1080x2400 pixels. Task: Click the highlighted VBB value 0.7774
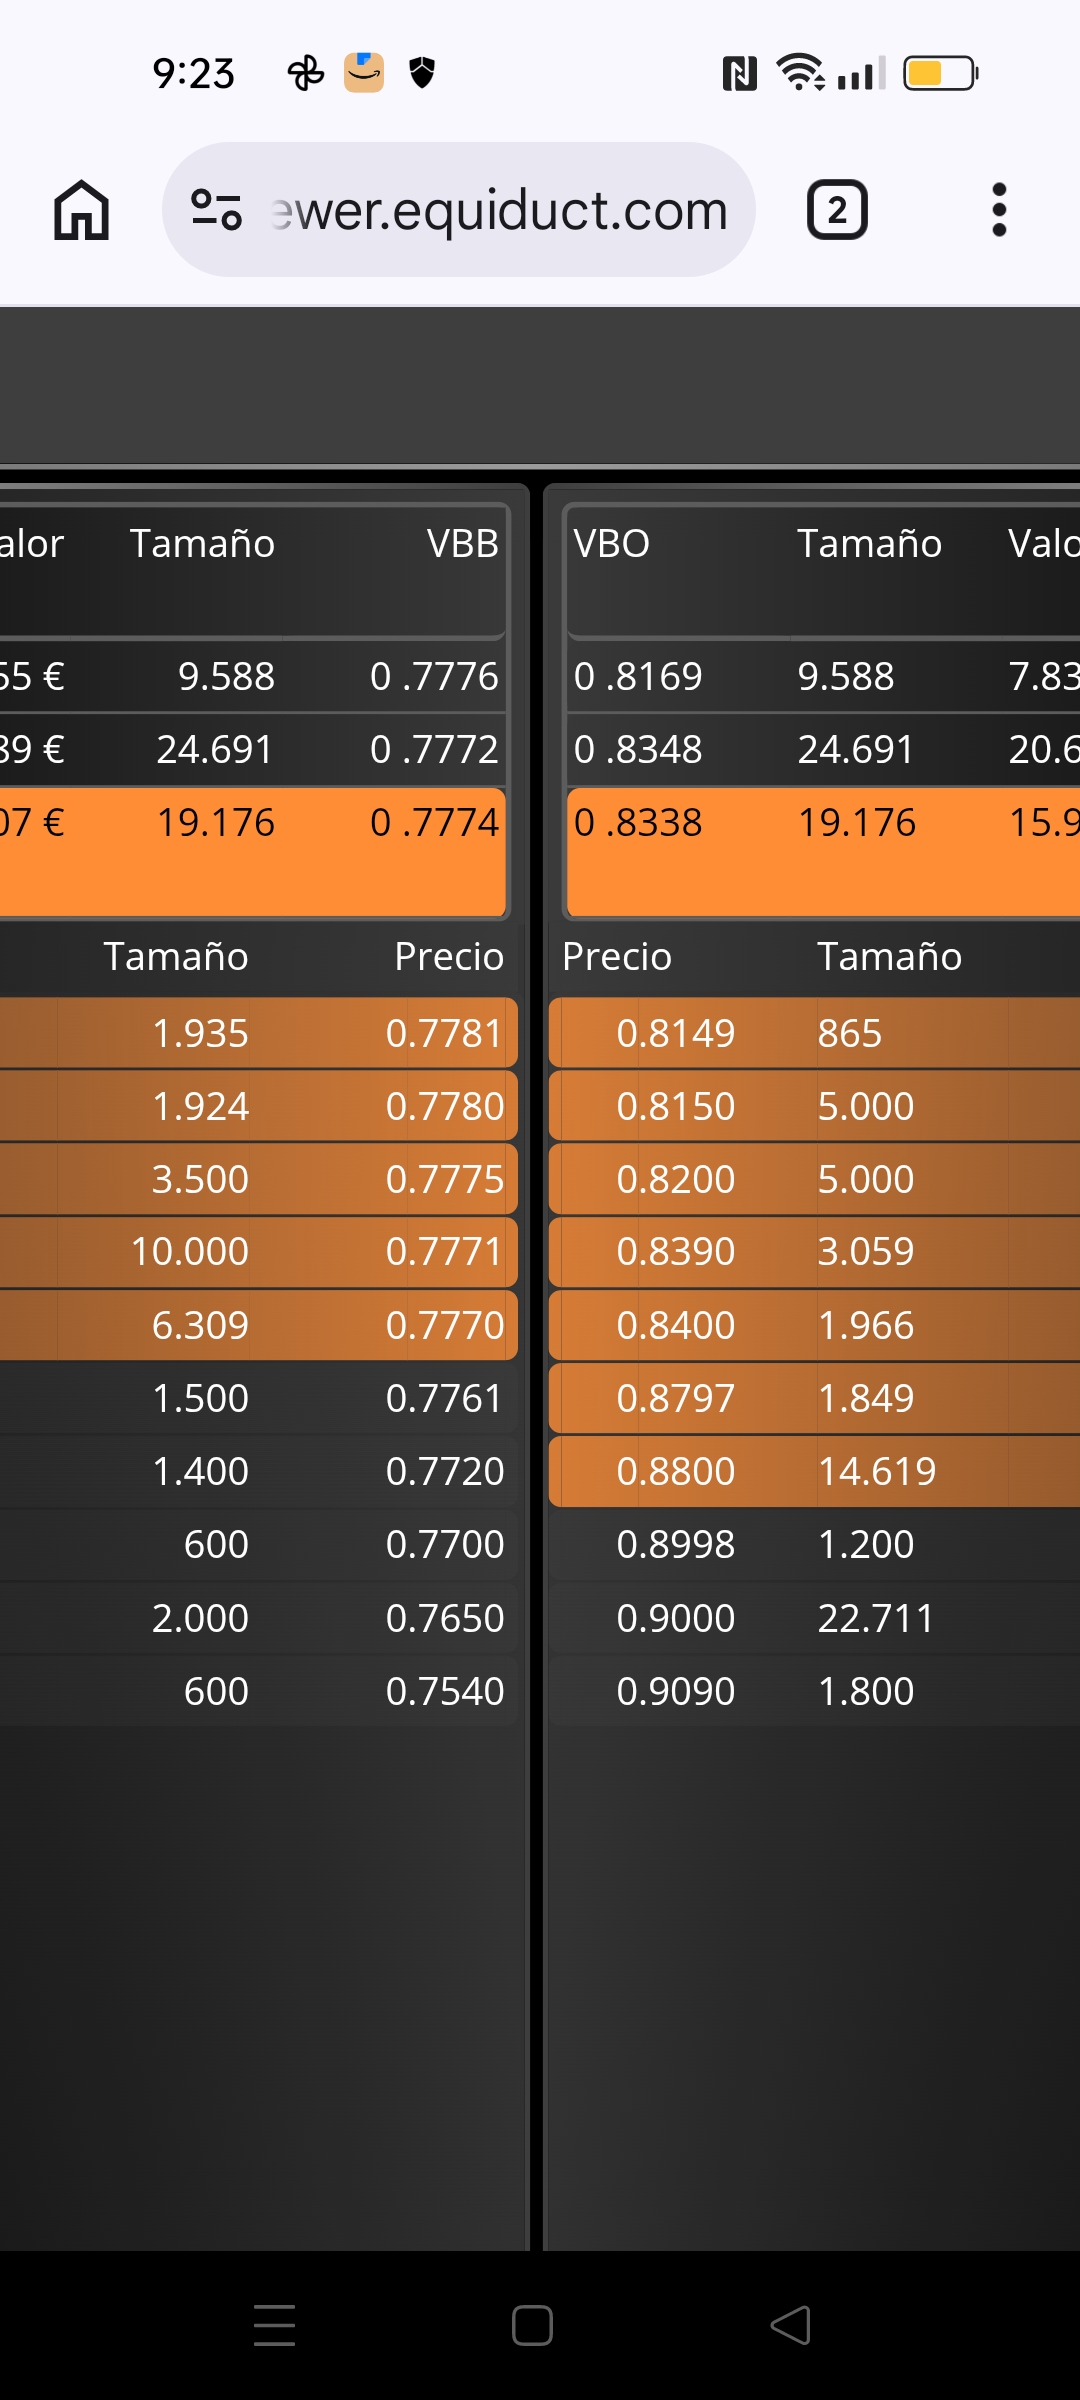434,823
